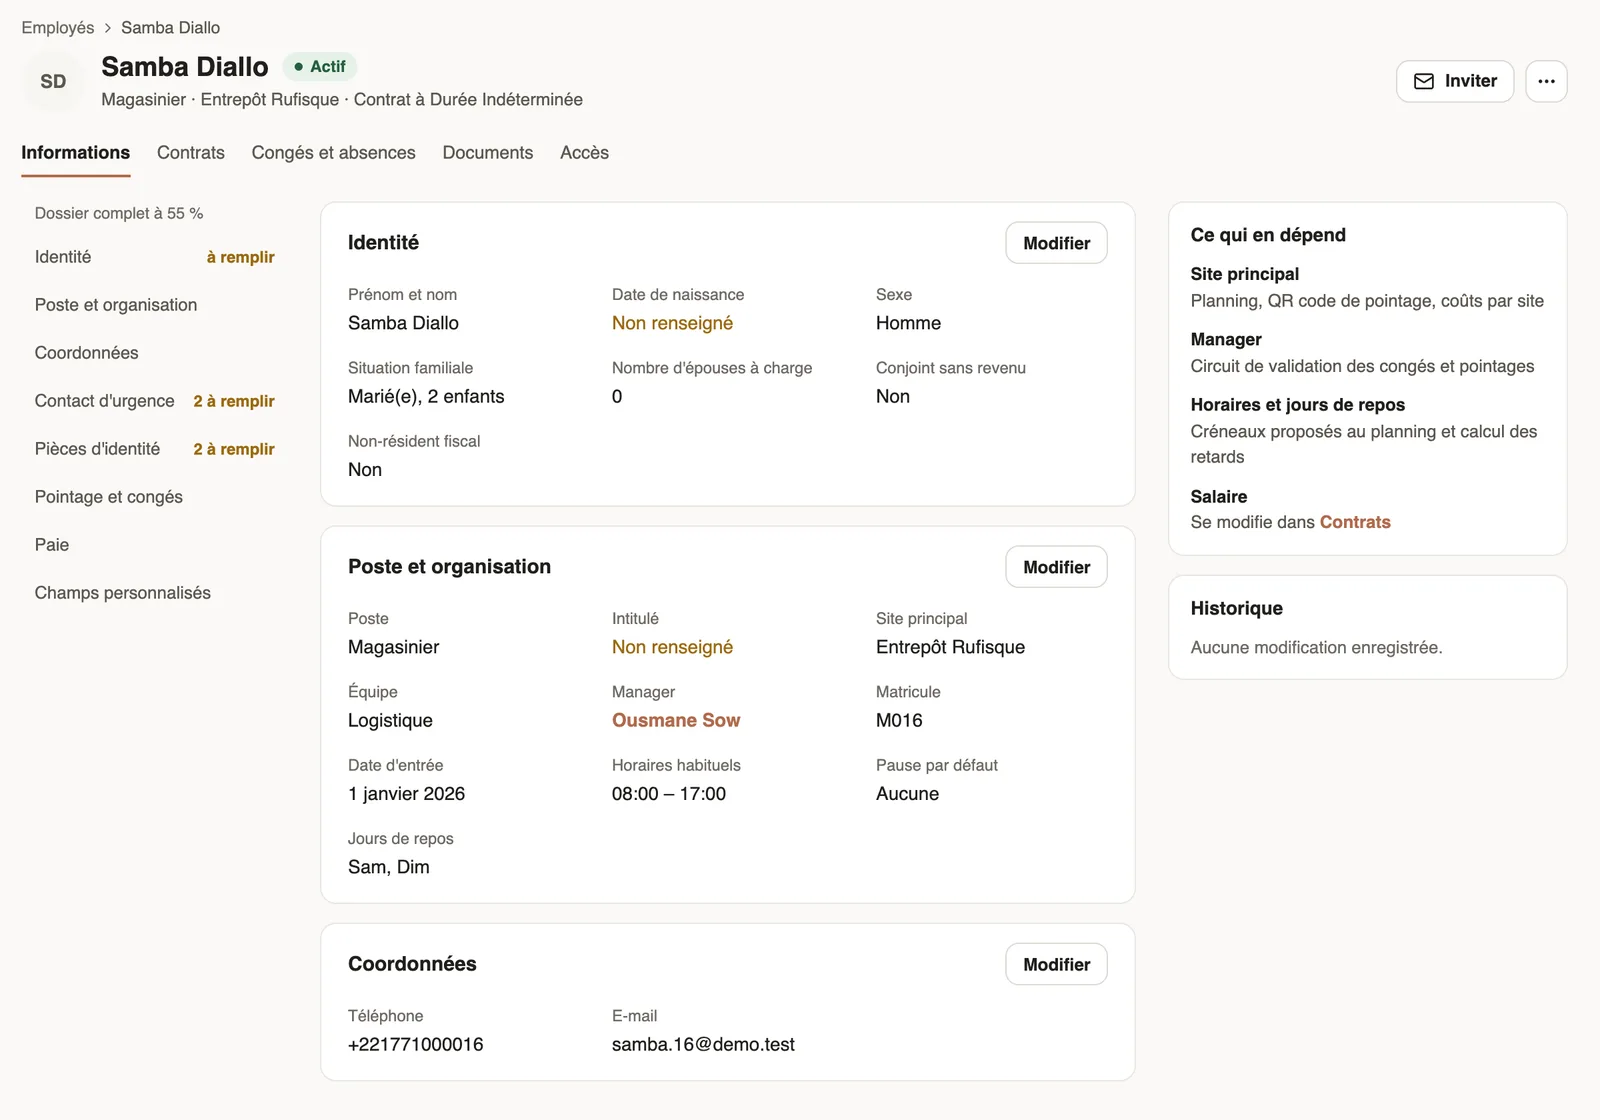Modify the Coordonnées section

point(1056,964)
